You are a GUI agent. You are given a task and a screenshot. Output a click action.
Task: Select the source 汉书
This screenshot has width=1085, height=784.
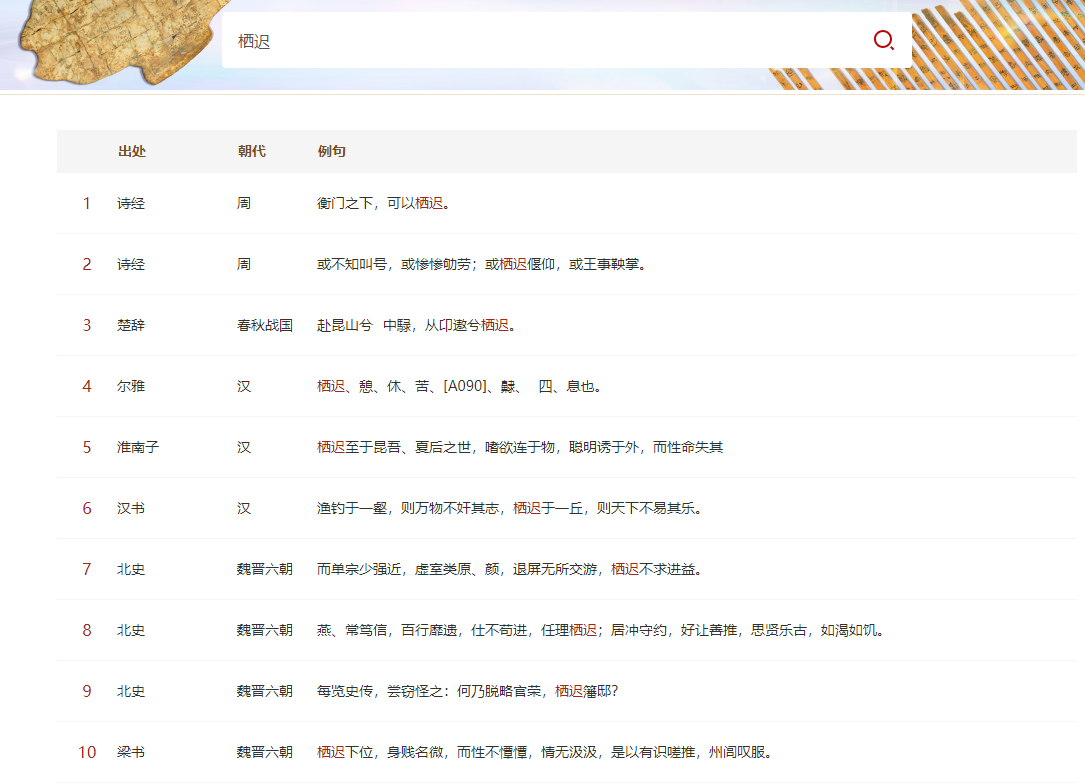click(131, 508)
